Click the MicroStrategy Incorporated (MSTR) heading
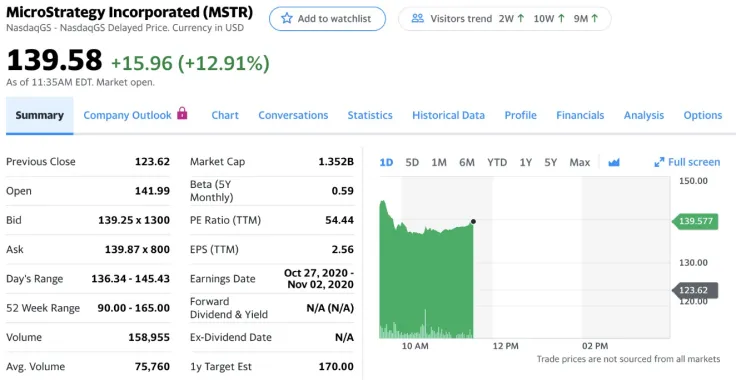This screenshot has height=380, width=736. point(129,12)
